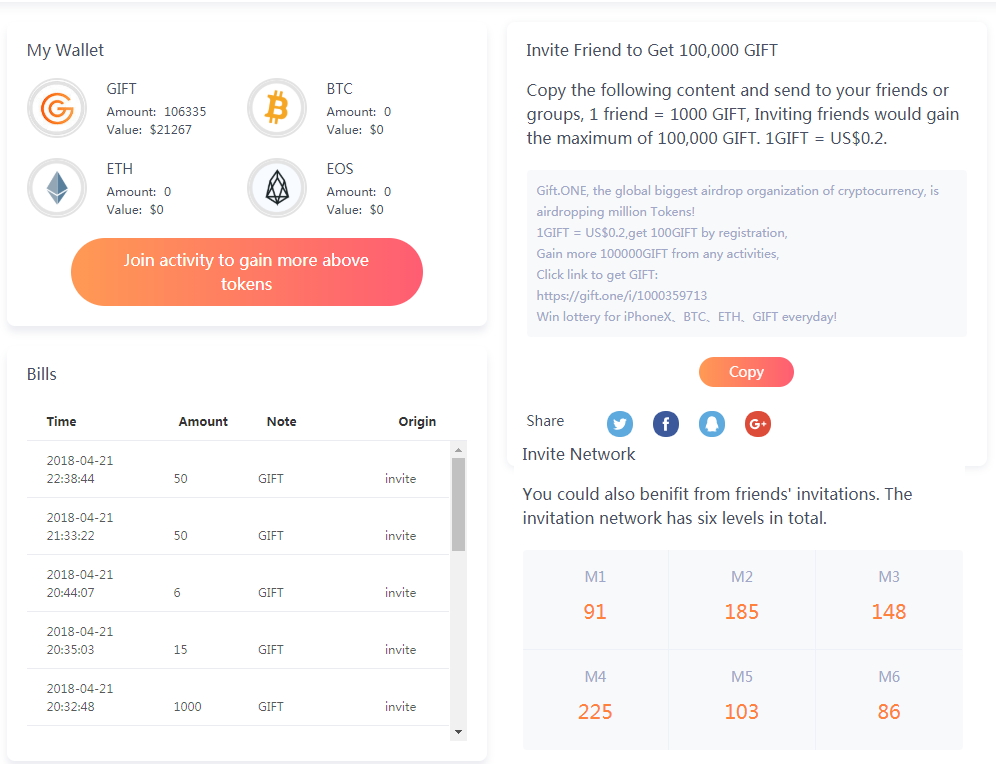Share invite via Facebook icon
Viewport: 996px width, 764px height.
(x=666, y=424)
